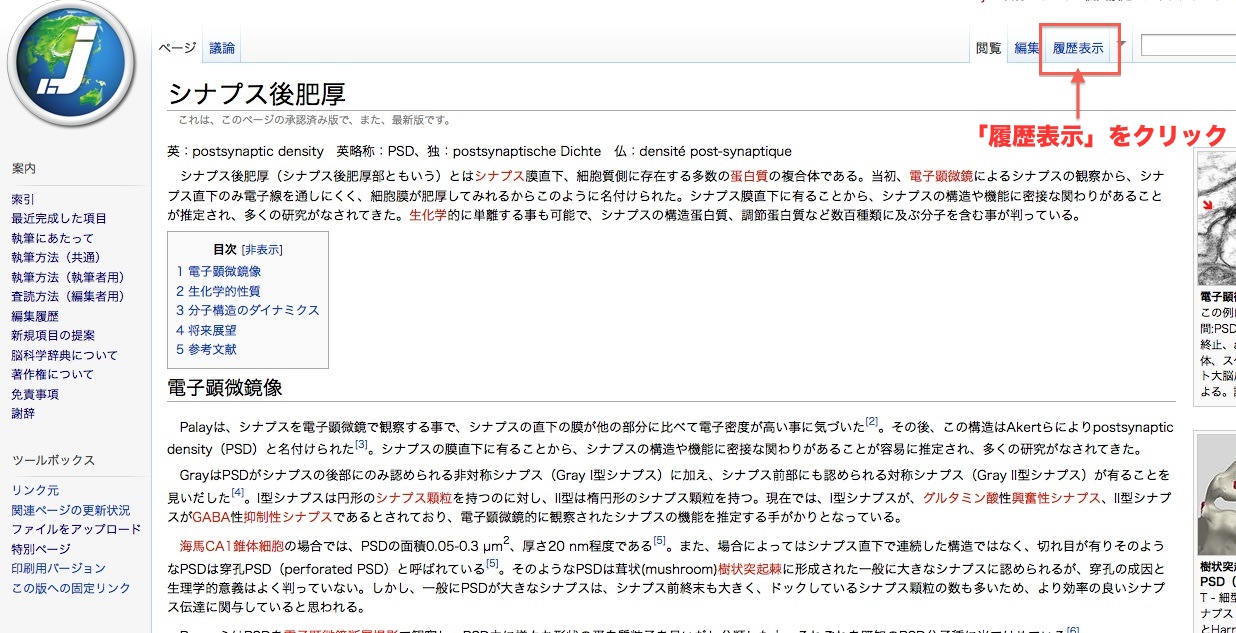Hide the table of contents with 非表示

point(262,250)
